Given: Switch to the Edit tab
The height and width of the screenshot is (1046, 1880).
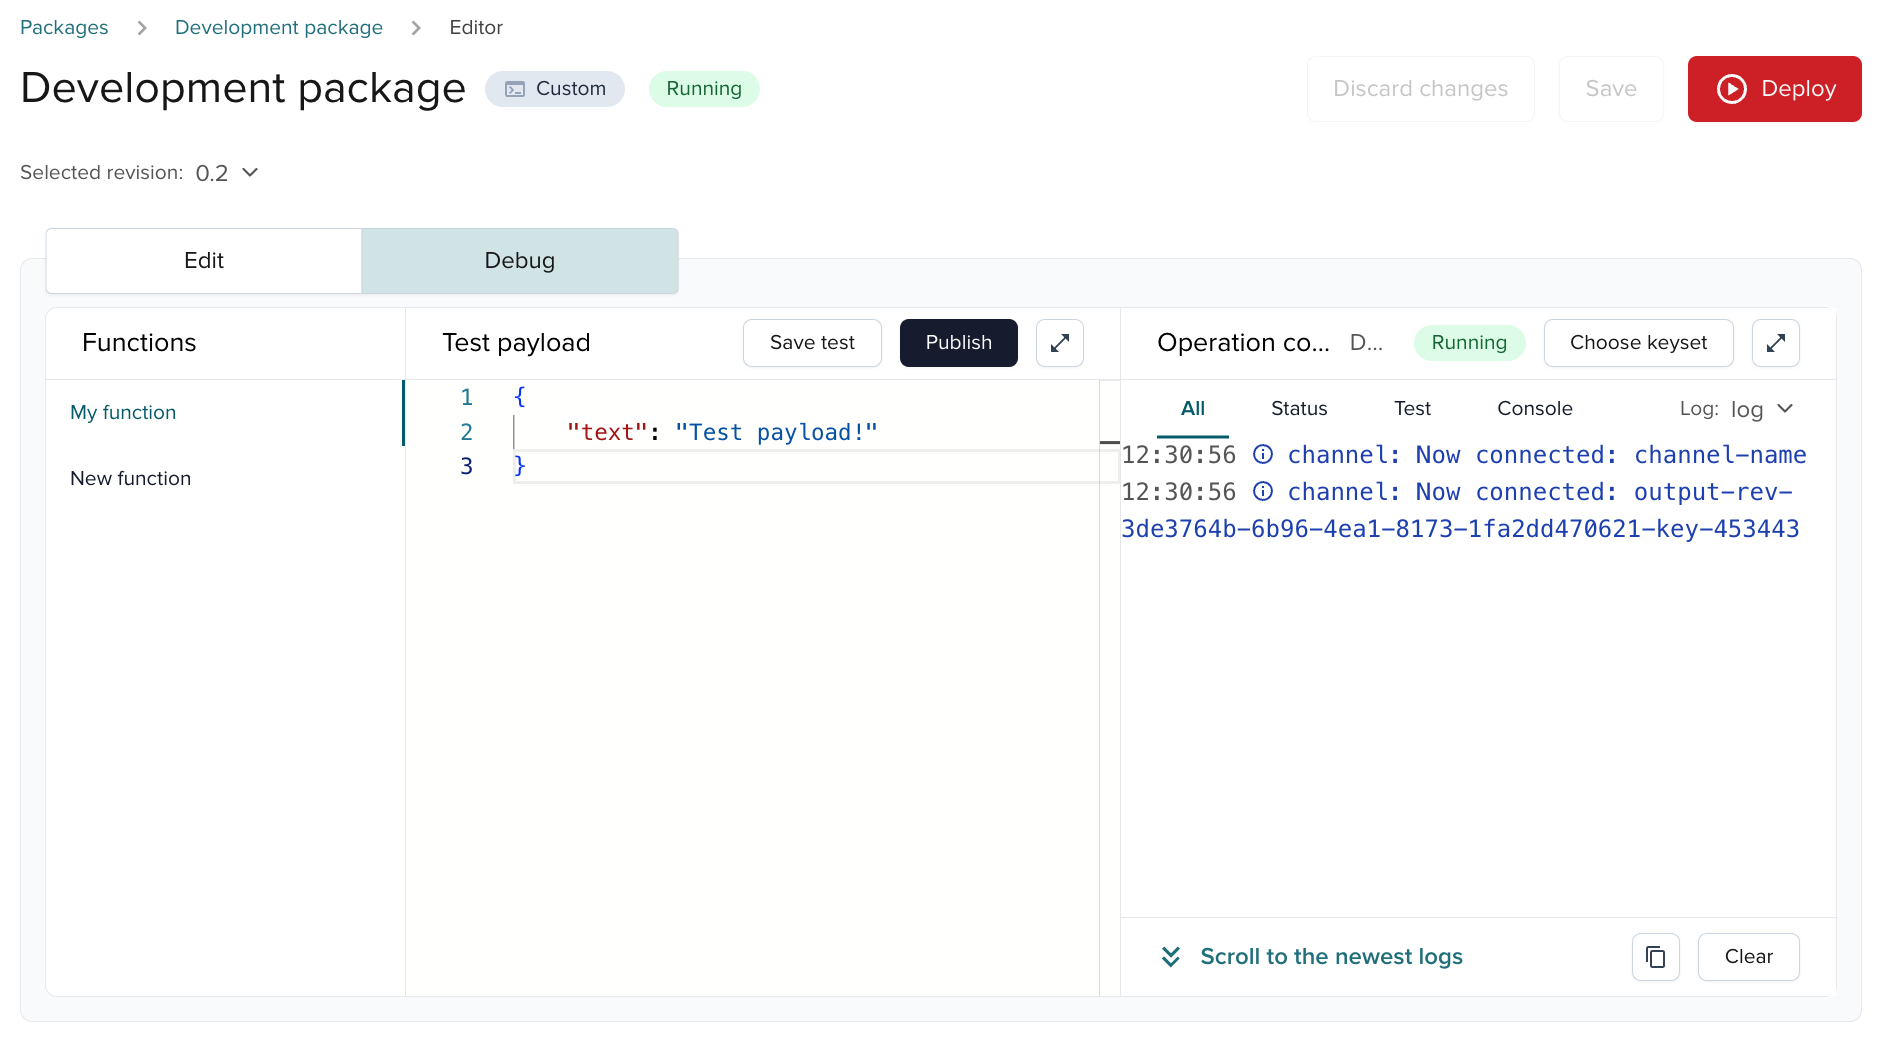Looking at the screenshot, I should [204, 261].
